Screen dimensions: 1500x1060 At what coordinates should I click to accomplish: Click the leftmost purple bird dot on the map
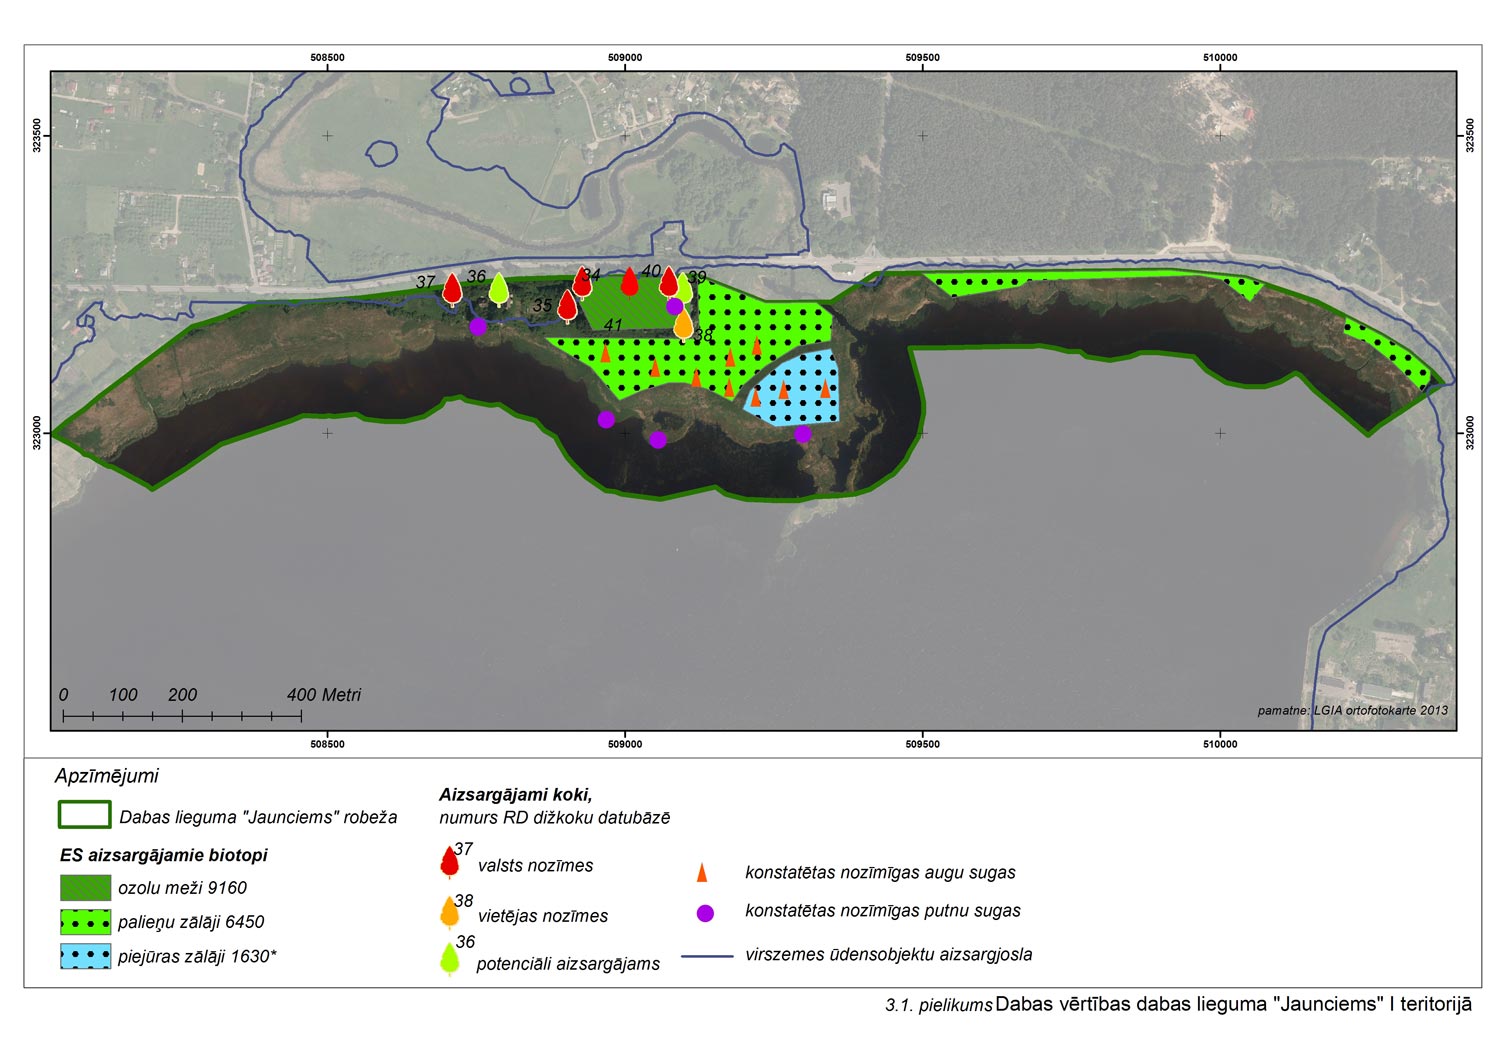point(478,326)
